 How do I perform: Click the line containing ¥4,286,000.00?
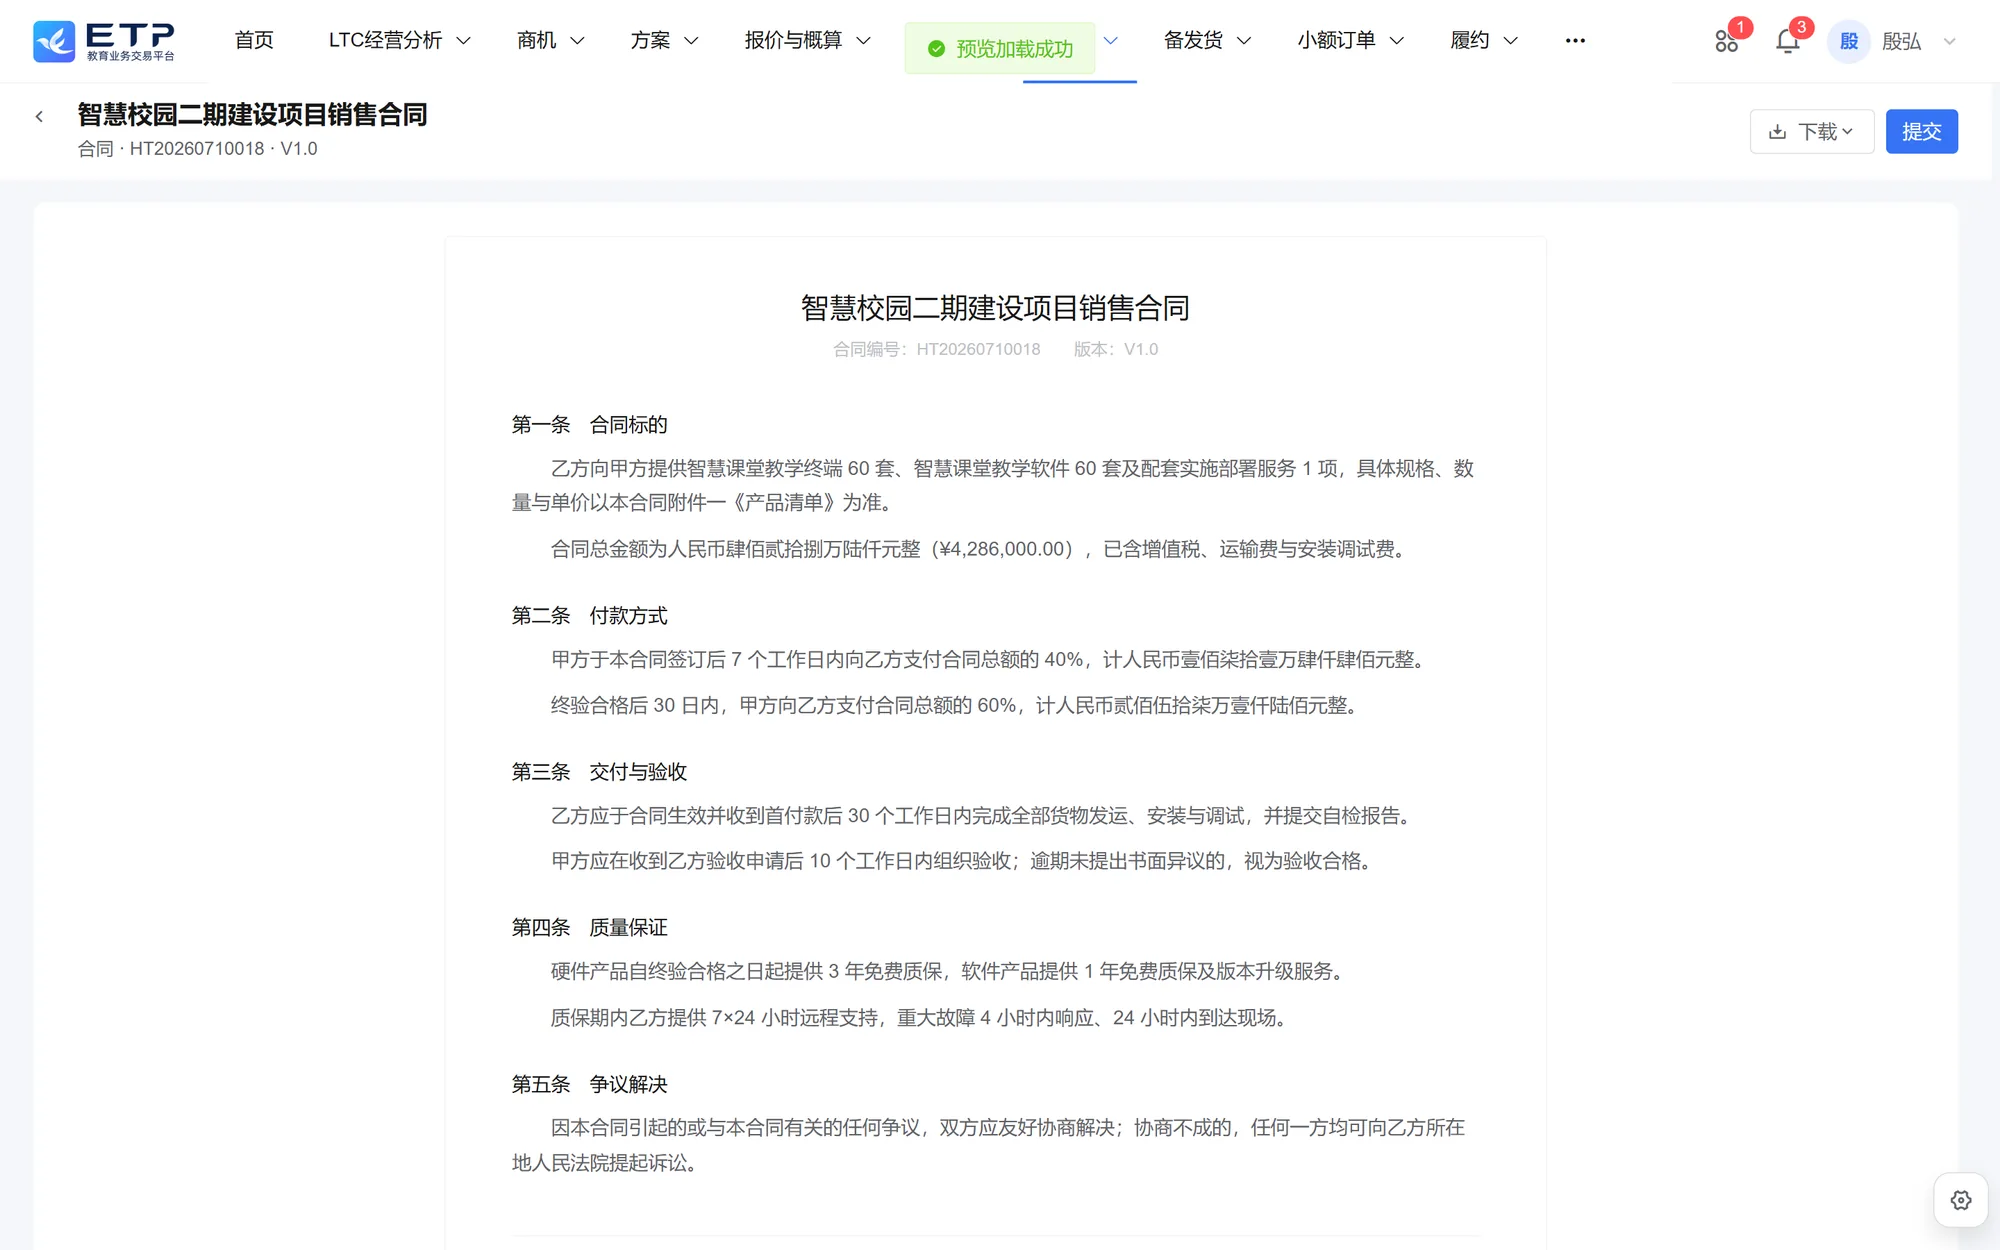coord(981,549)
